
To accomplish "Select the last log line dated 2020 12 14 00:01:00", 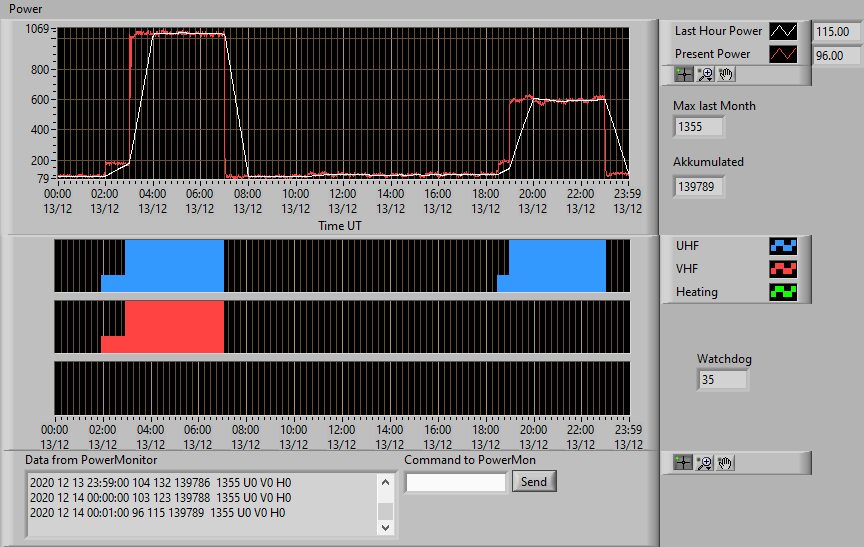I will (158, 513).
